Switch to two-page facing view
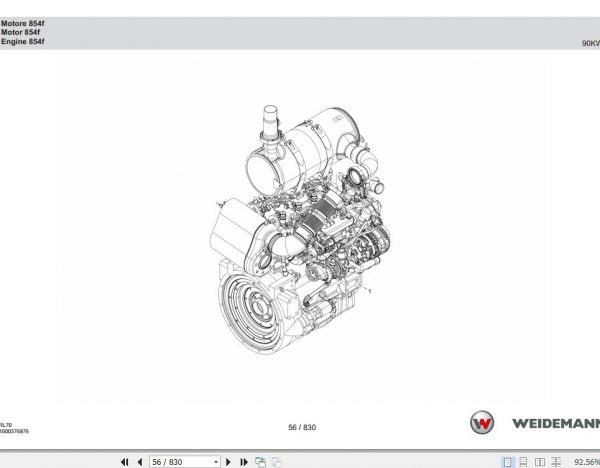Viewport: 600px width, 468px height. coord(540,462)
